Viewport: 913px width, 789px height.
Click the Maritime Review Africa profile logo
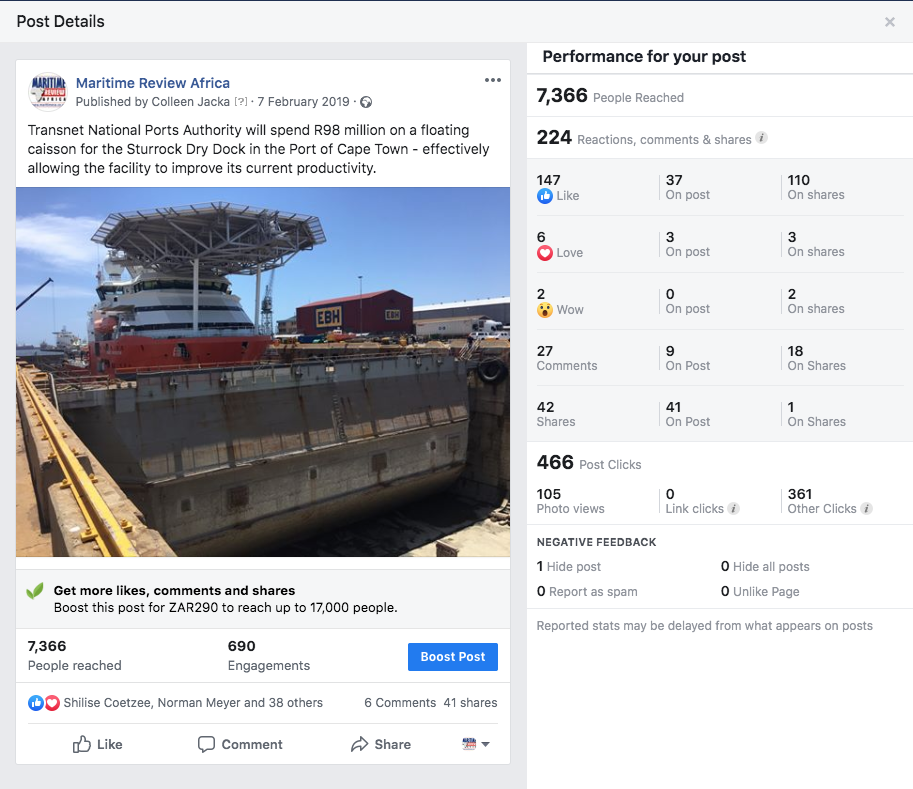48,91
